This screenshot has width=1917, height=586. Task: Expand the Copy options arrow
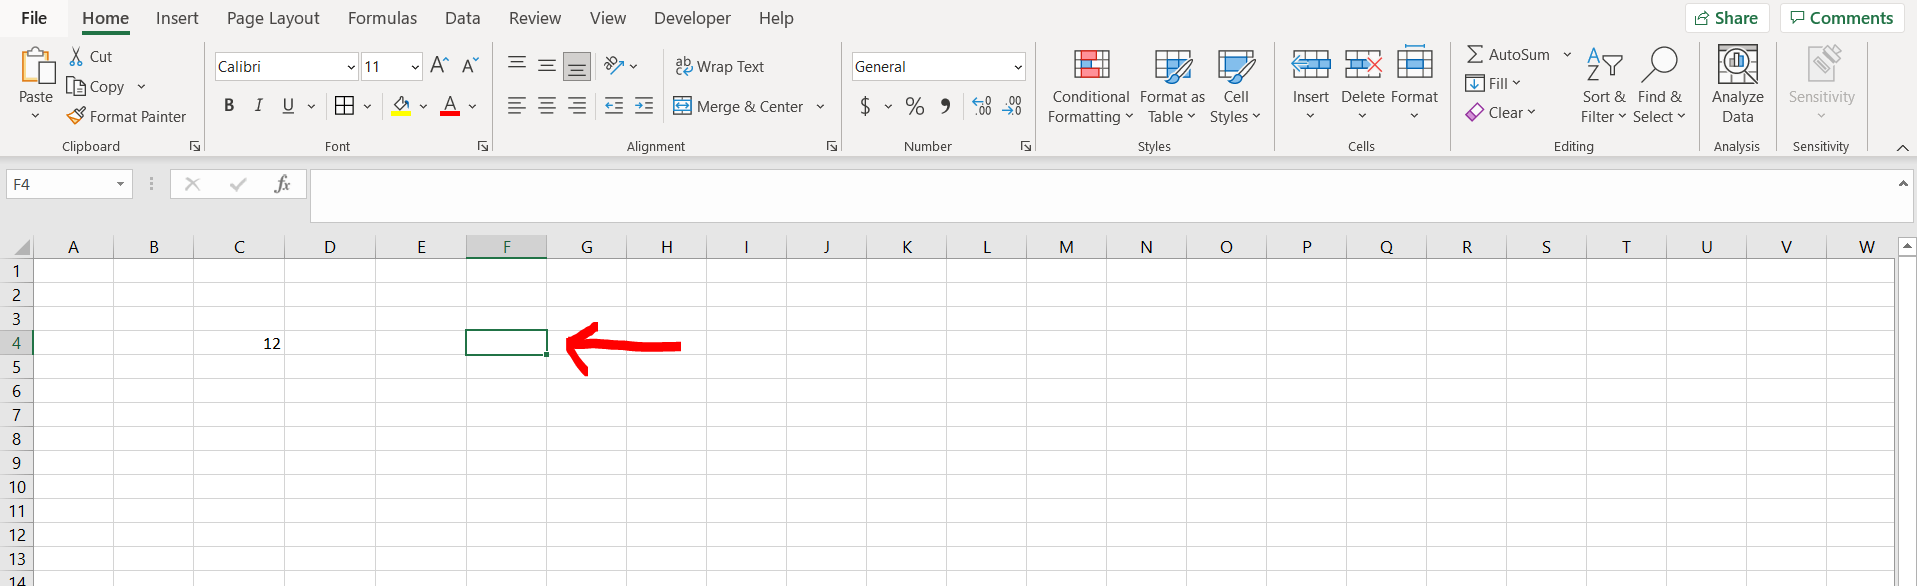tap(141, 86)
